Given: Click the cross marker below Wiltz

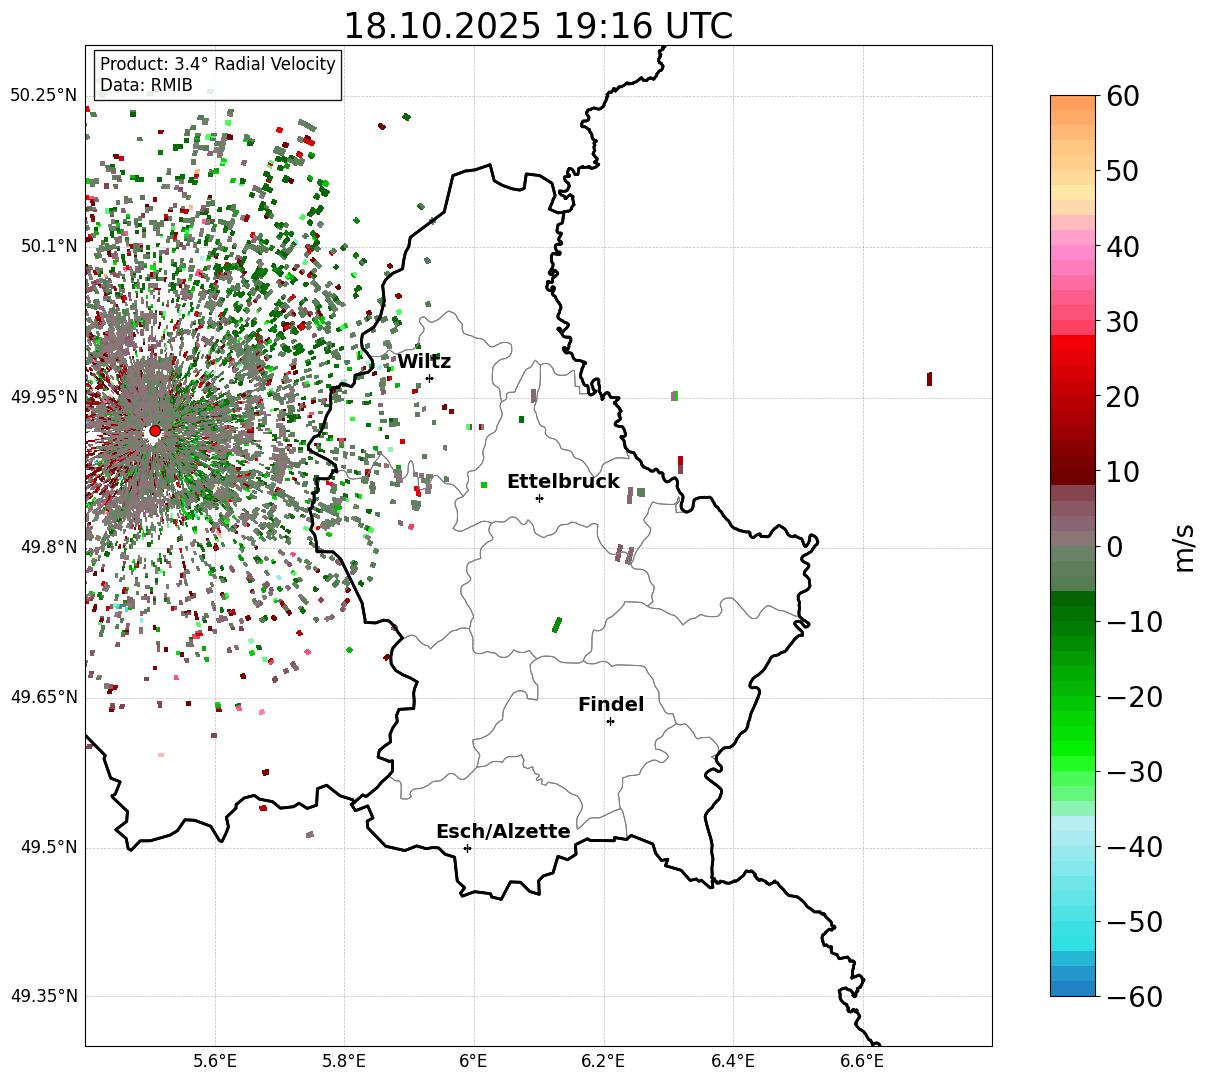Looking at the screenshot, I should [x=429, y=378].
